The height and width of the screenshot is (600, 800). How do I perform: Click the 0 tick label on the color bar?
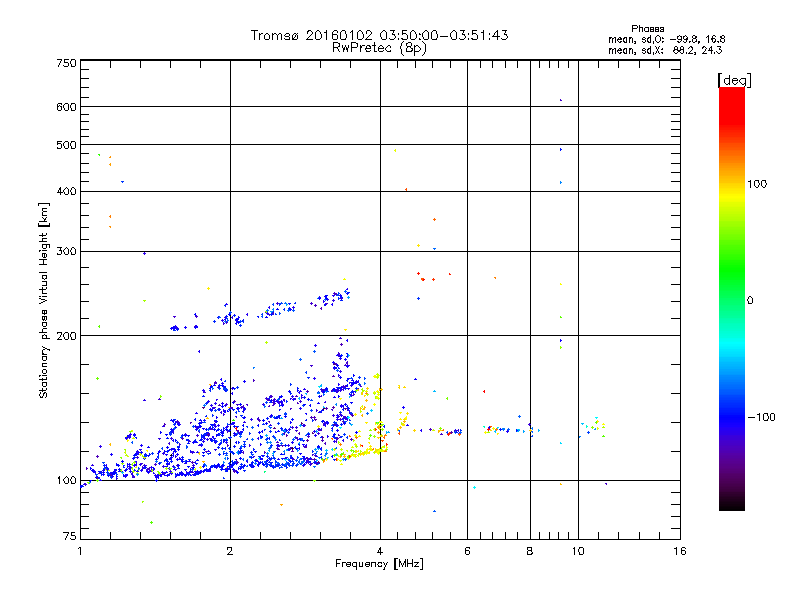[x=750, y=301]
